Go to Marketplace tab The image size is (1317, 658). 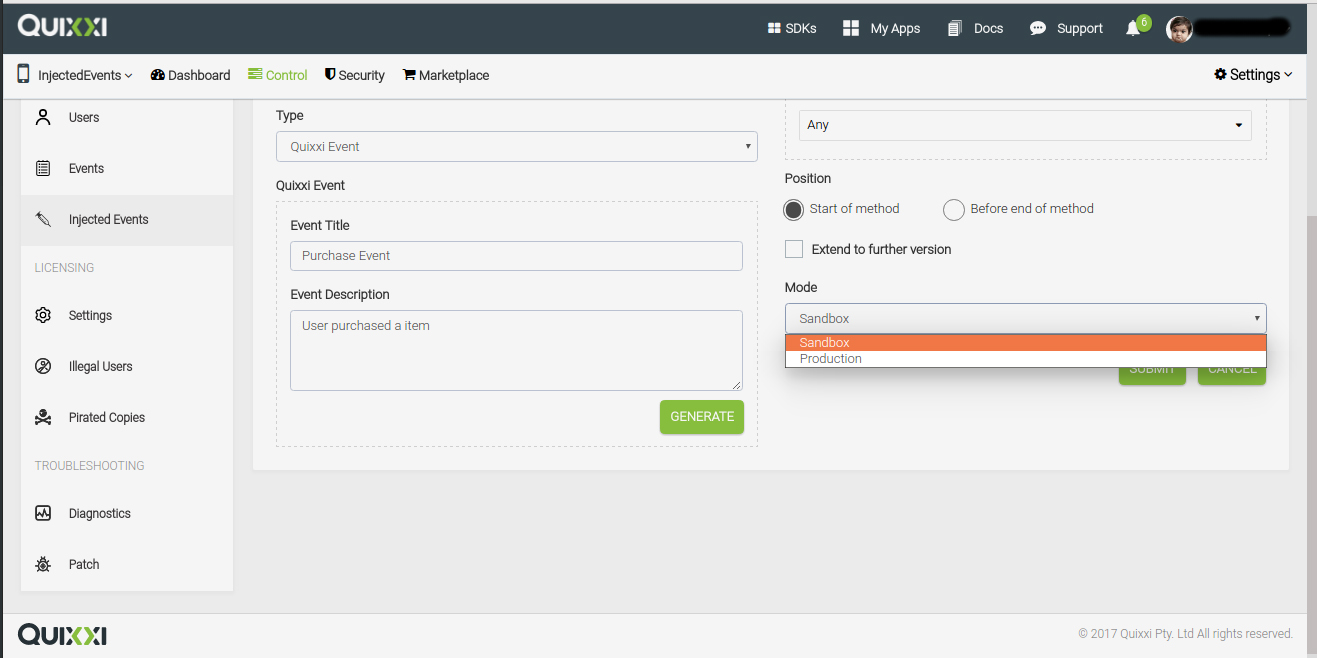[x=446, y=75]
